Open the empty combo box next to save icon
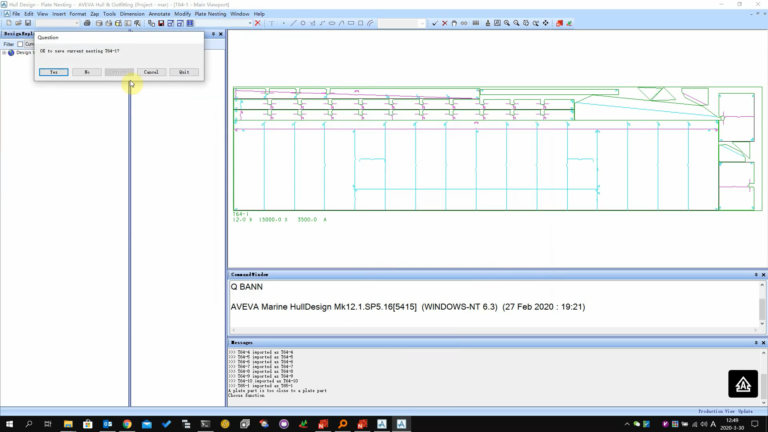Image resolution: width=768 pixels, height=432 pixels. coord(57,23)
